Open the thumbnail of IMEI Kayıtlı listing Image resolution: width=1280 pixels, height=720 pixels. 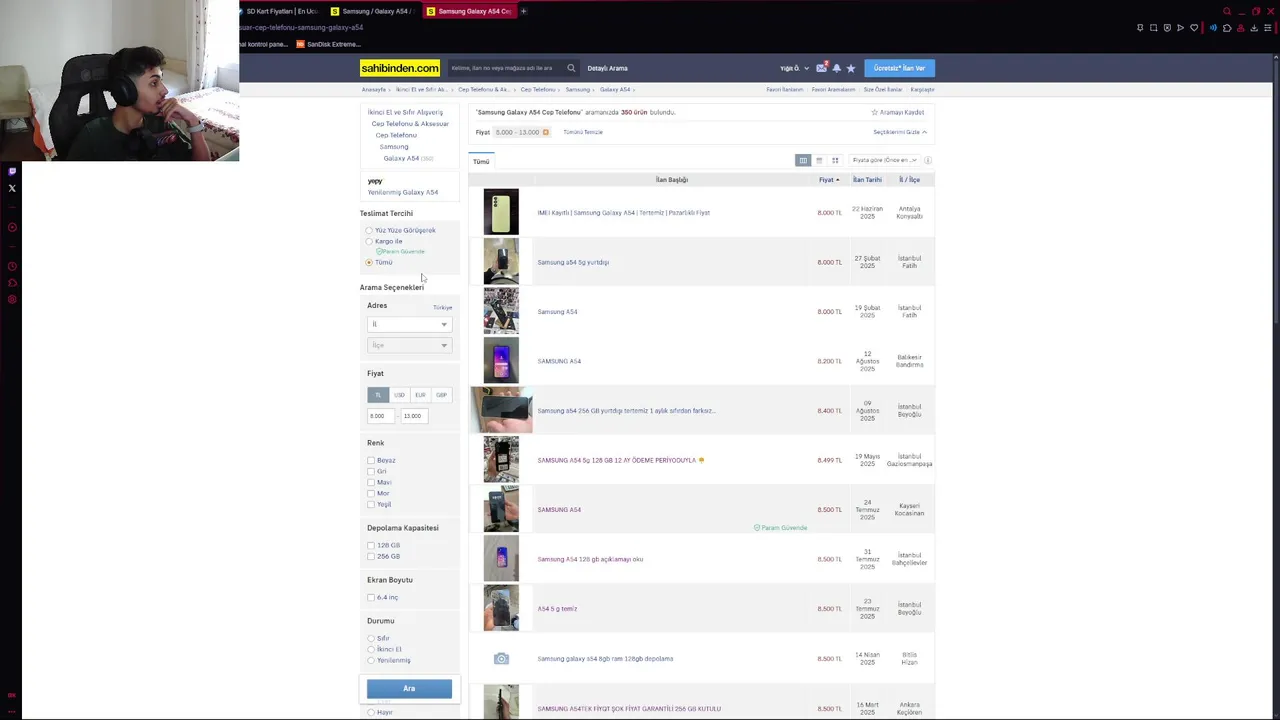[x=501, y=212]
